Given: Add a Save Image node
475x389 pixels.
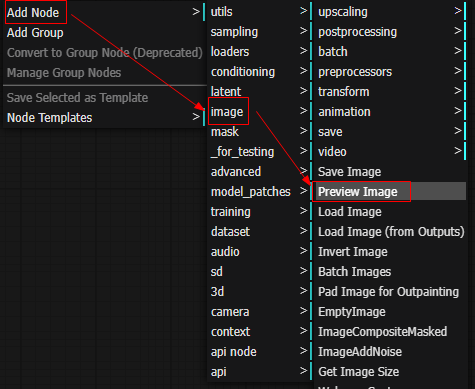Looking at the screenshot, I should pos(391,172).
